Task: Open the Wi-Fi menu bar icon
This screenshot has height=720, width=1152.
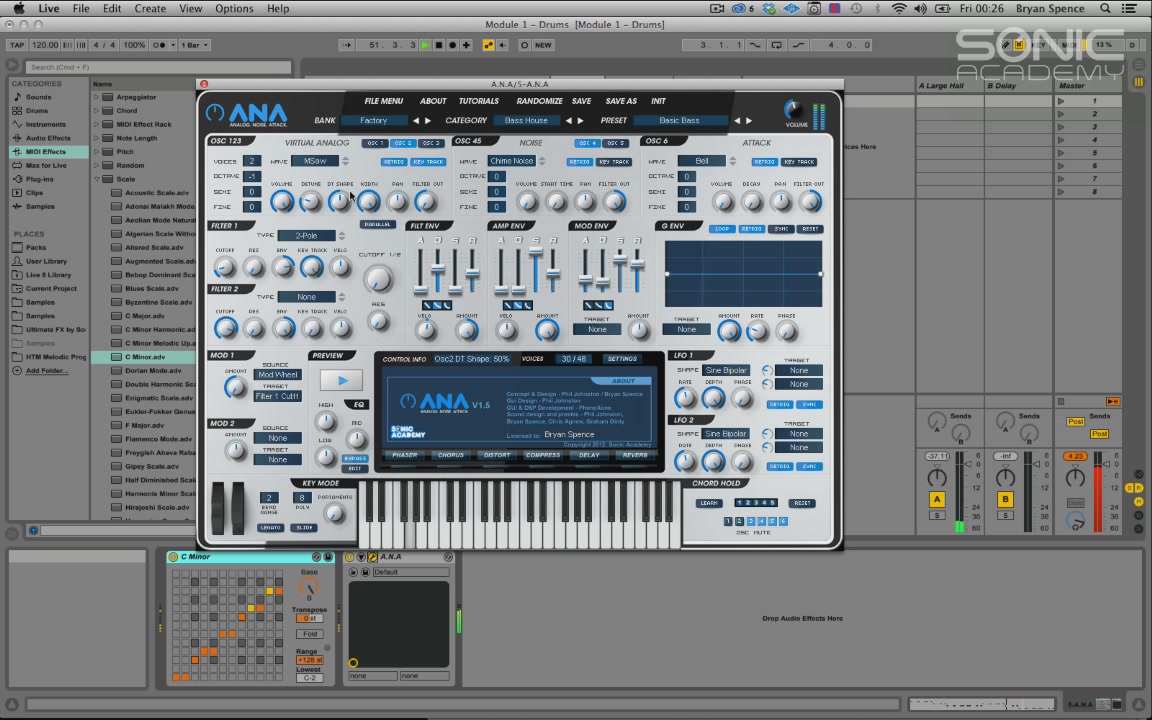Action: tap(899, 9)
